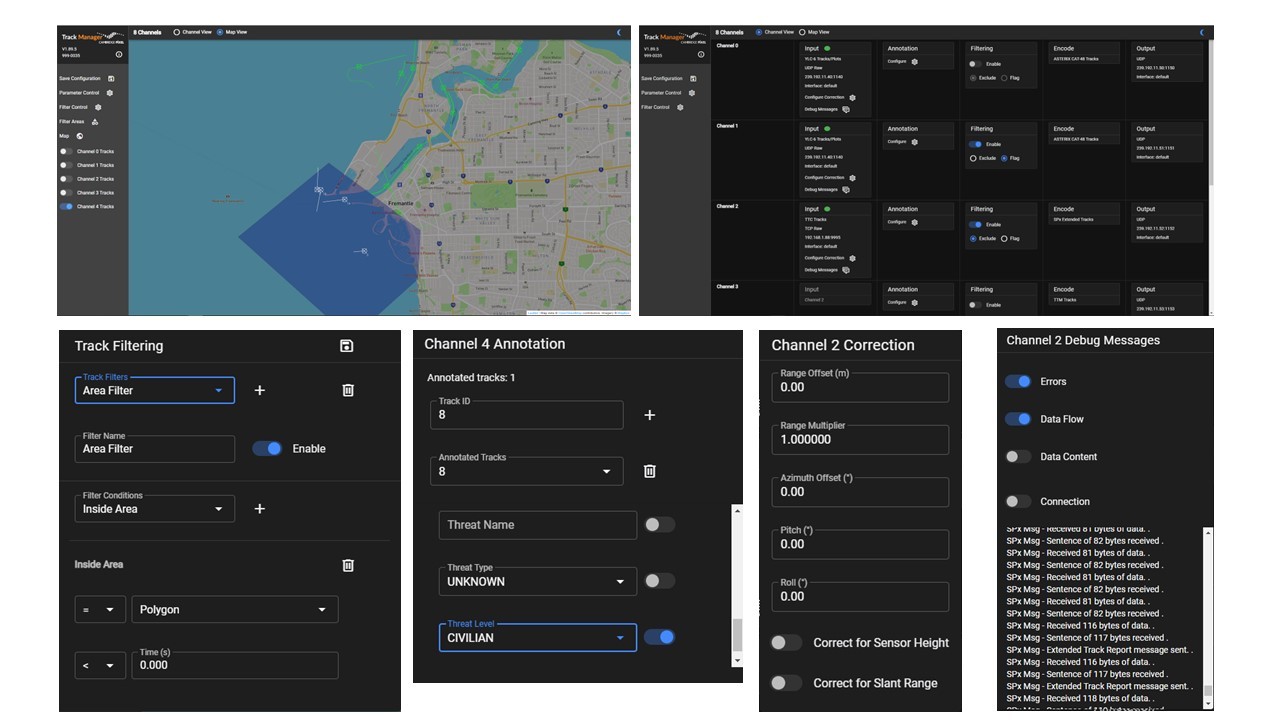This screenshot has height=720, width=1280.
Task: Open the Threat Level CIVILIAN dropdown
Action: 537,637
